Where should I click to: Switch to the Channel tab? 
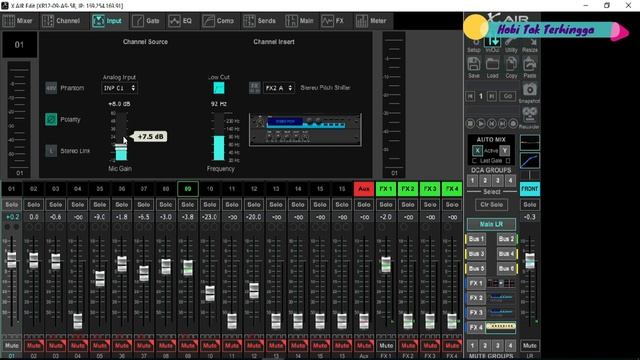click(62, 21)
